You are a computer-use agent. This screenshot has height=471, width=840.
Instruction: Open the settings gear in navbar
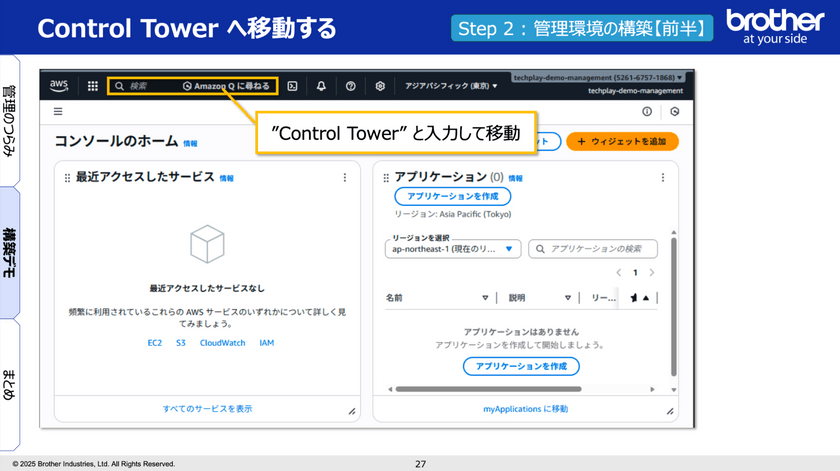pyautogui.click(x=380, y=86)
